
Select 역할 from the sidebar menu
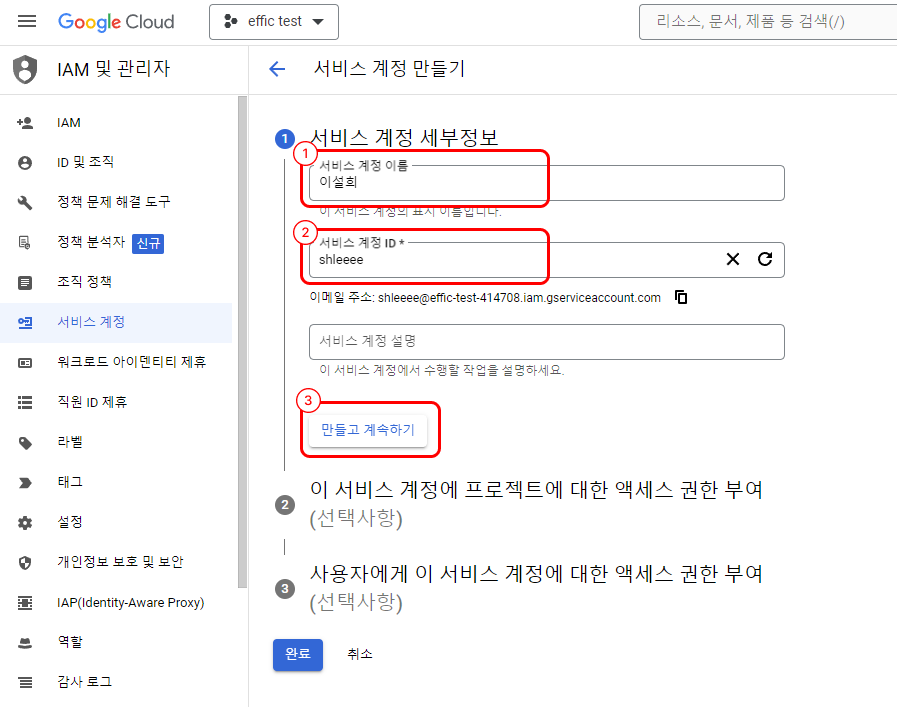[70, 642]
